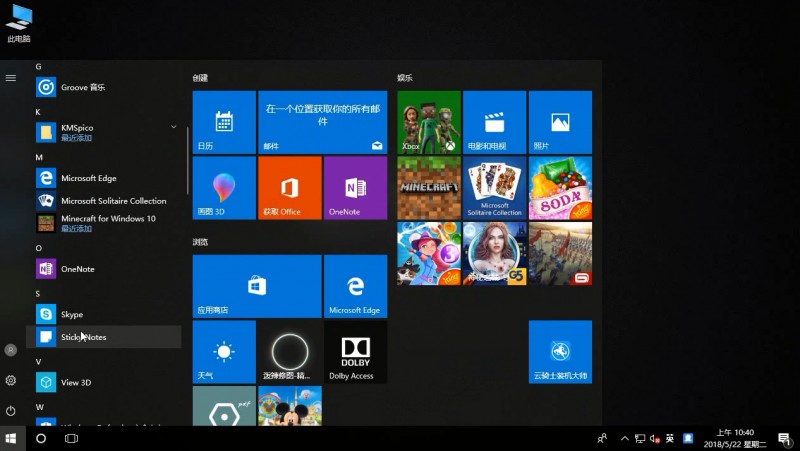Open Skype from the app list
Screen dimensions: 800x451
104,314
